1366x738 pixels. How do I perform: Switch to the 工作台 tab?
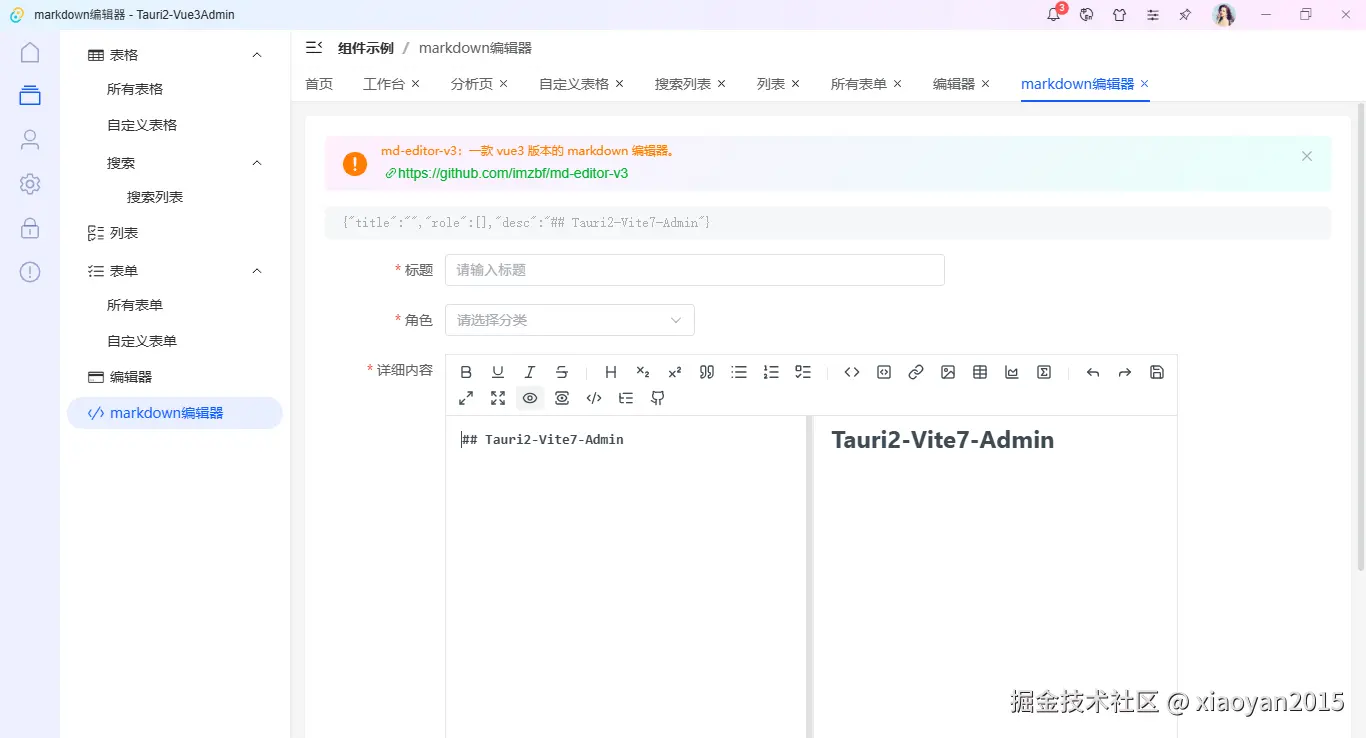(x=384, y=84)
